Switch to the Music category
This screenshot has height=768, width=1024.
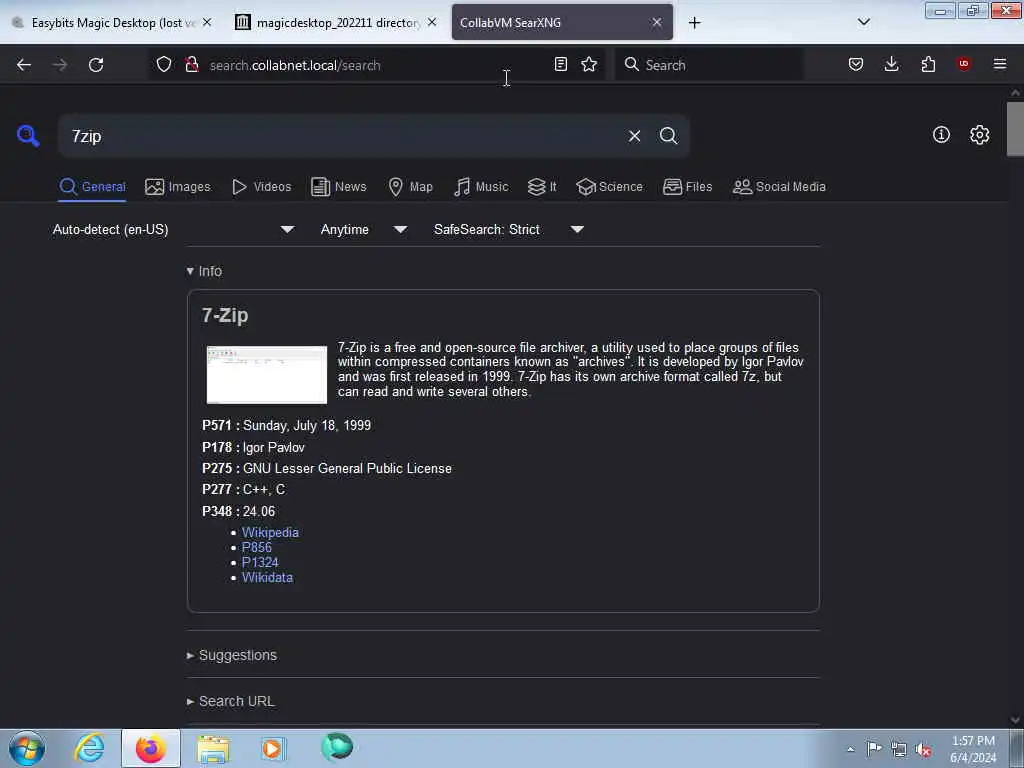pyautogui.click(x=481, y=187)
